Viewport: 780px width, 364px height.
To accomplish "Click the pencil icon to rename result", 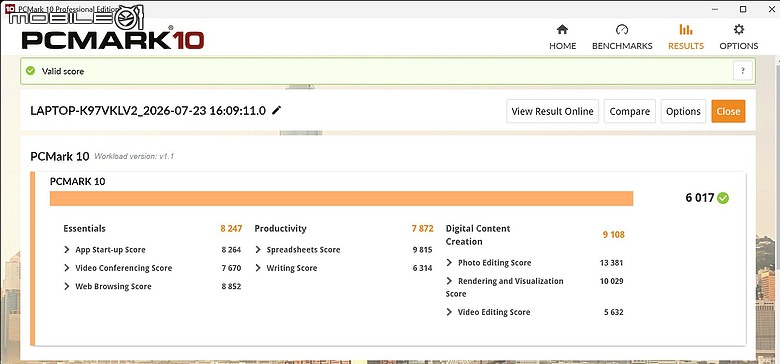I will coord(277,110).
